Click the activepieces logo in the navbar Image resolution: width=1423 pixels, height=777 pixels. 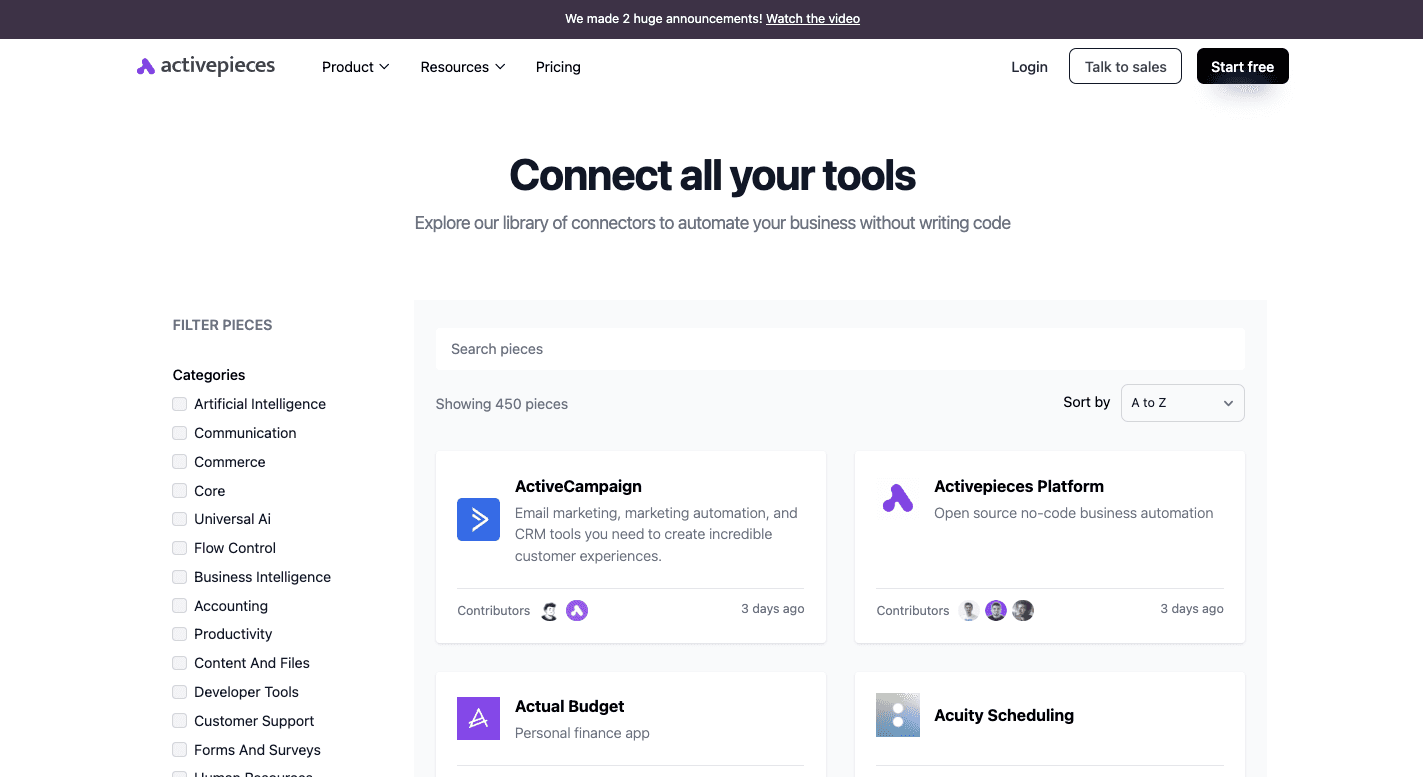[205, 66]
